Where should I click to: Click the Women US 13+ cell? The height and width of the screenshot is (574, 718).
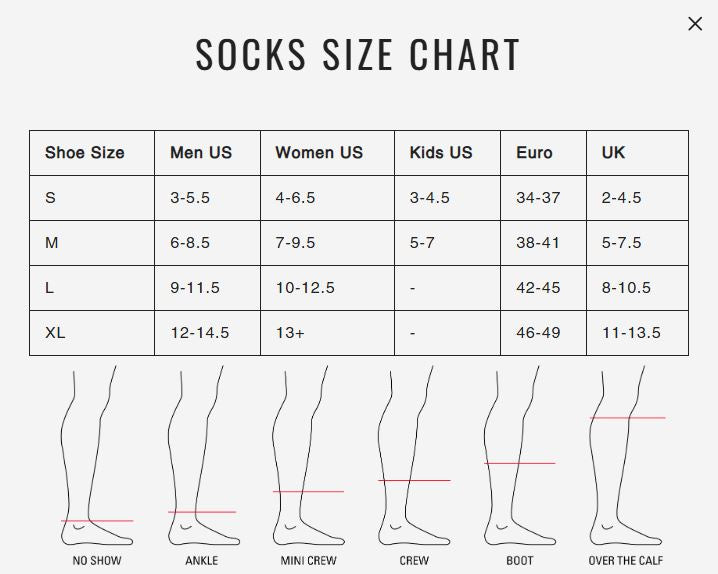[x=290, y=332]
